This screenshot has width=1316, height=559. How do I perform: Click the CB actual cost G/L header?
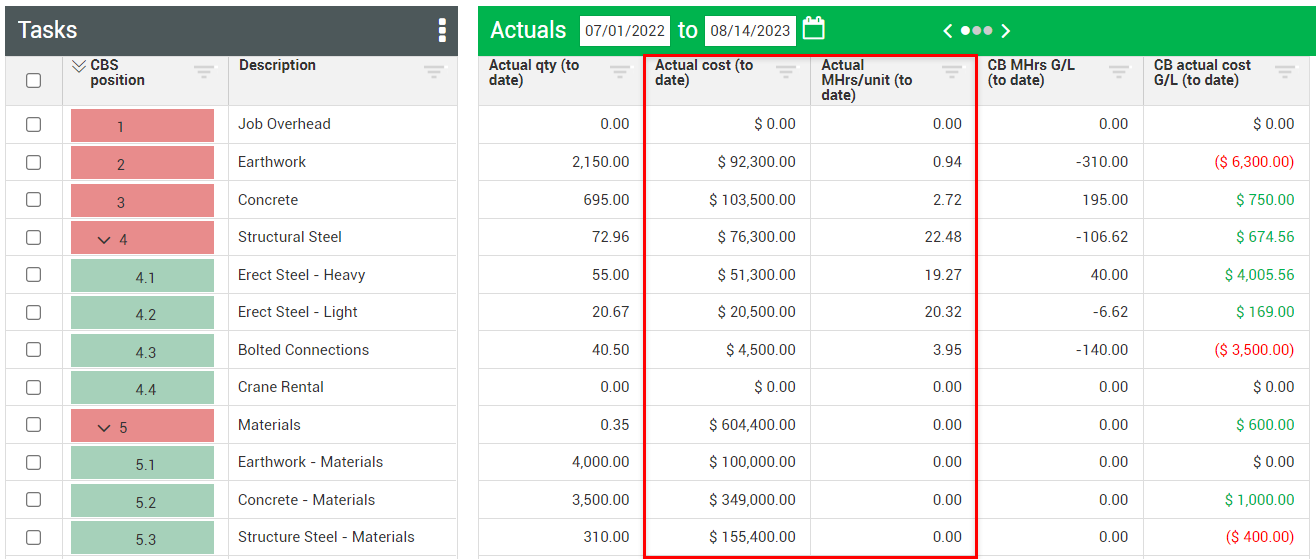(1202, 72)
